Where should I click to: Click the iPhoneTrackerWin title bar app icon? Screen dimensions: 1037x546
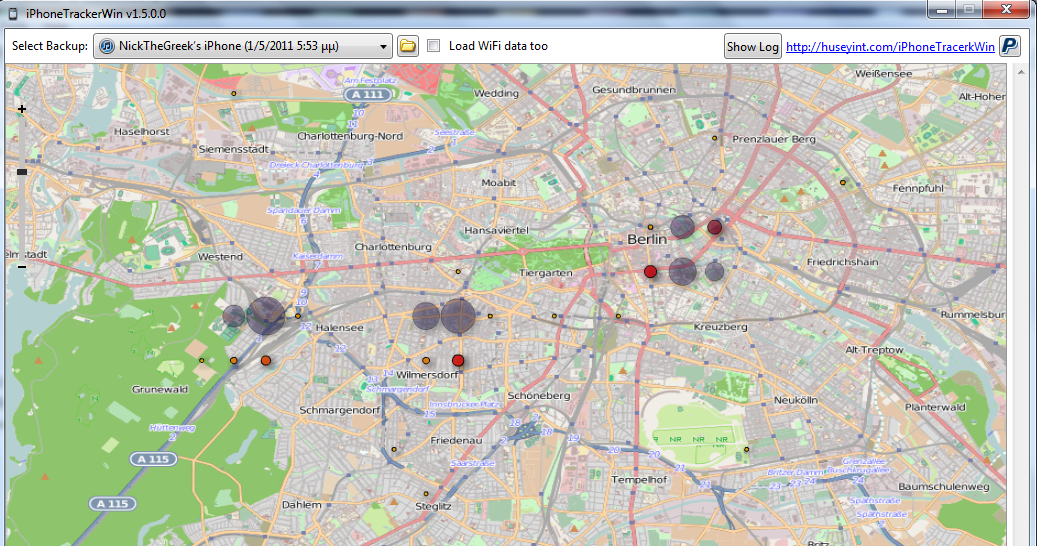[x=12, y=13]
